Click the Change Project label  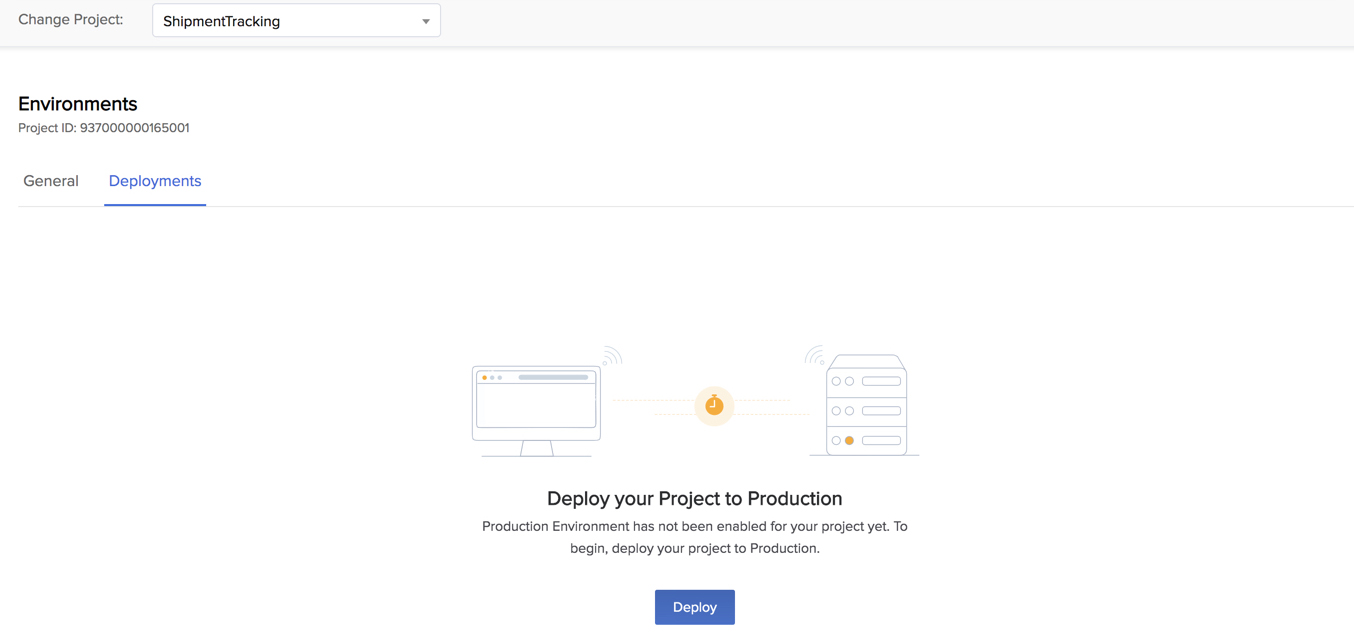(70, 19)
